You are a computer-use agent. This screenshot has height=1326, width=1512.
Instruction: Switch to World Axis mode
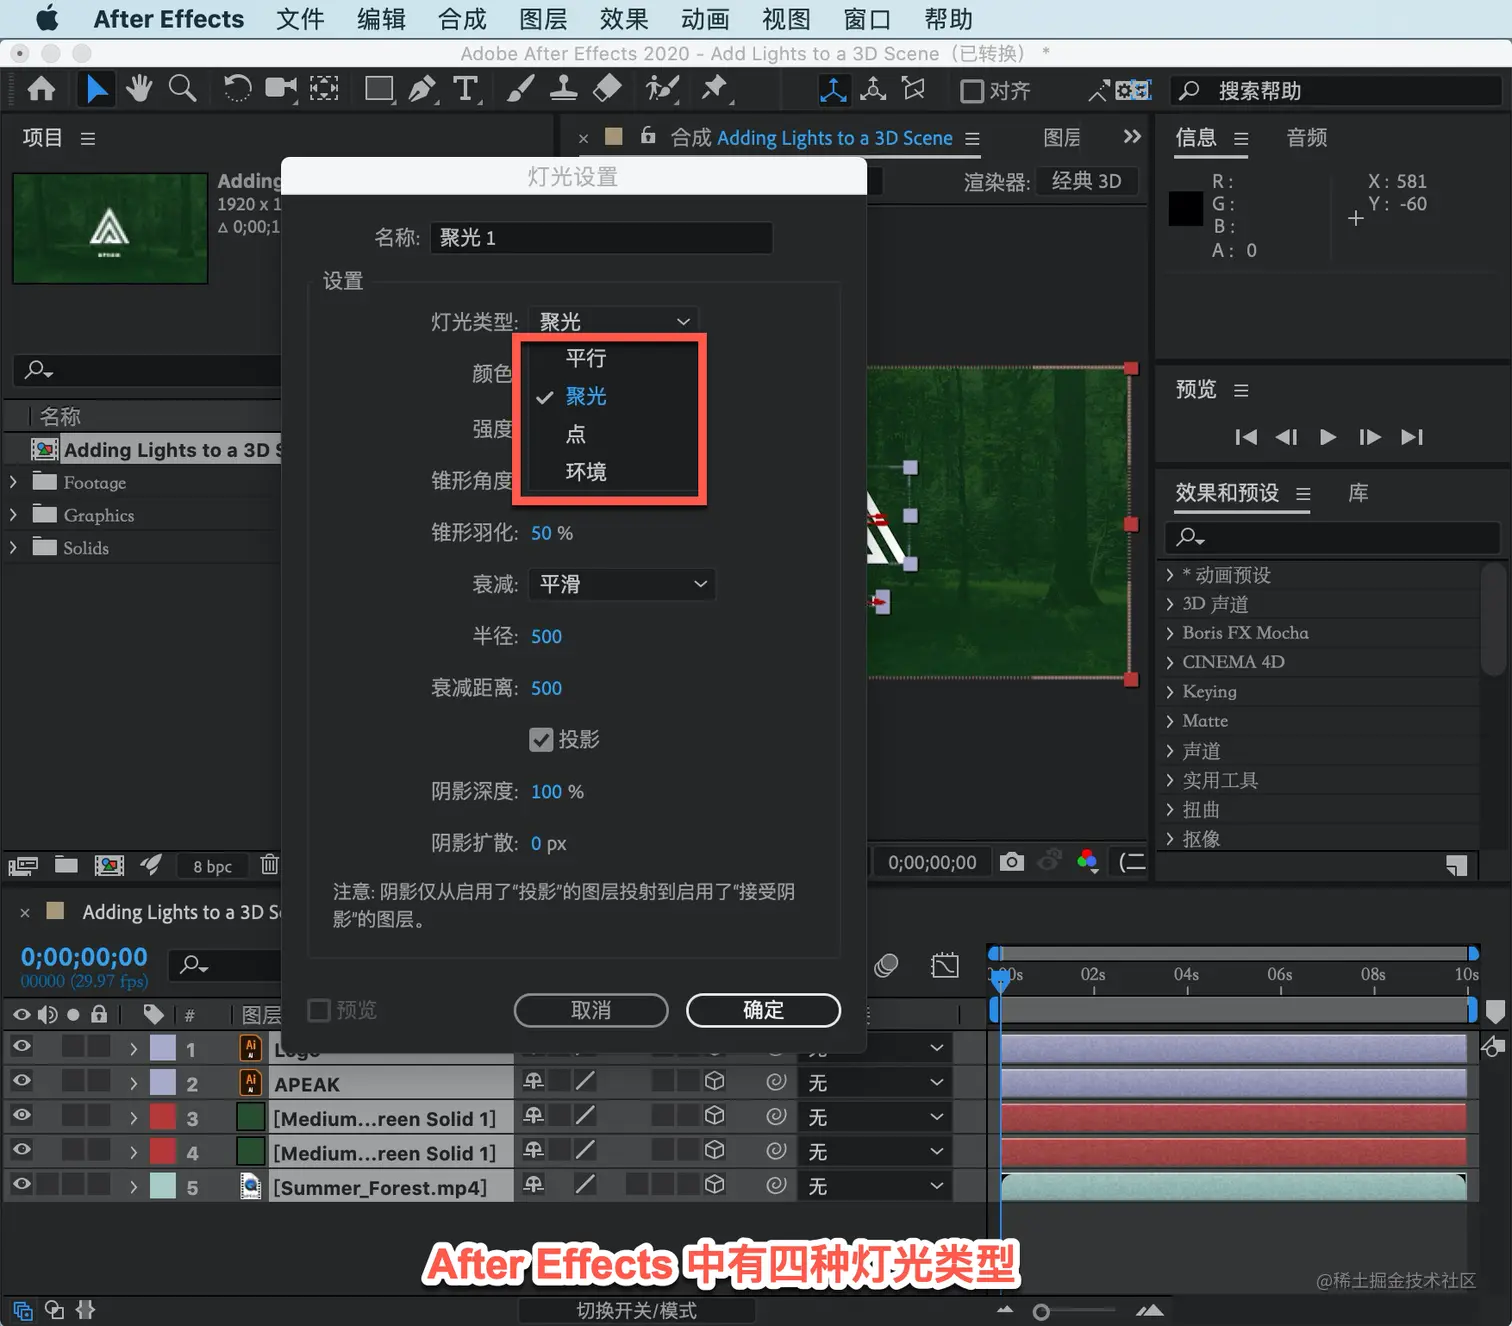pyautogui.click(x=873, y=90)
